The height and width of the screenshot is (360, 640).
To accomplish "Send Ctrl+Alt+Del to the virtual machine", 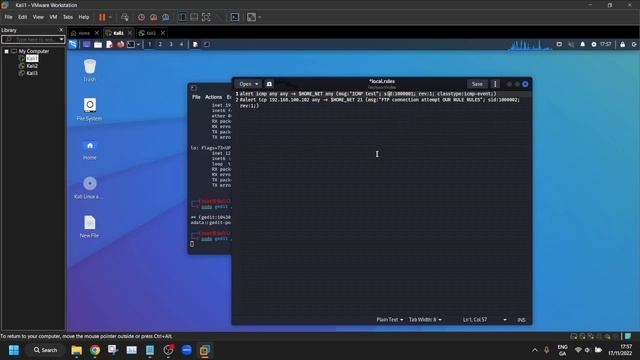I will 125,17.
